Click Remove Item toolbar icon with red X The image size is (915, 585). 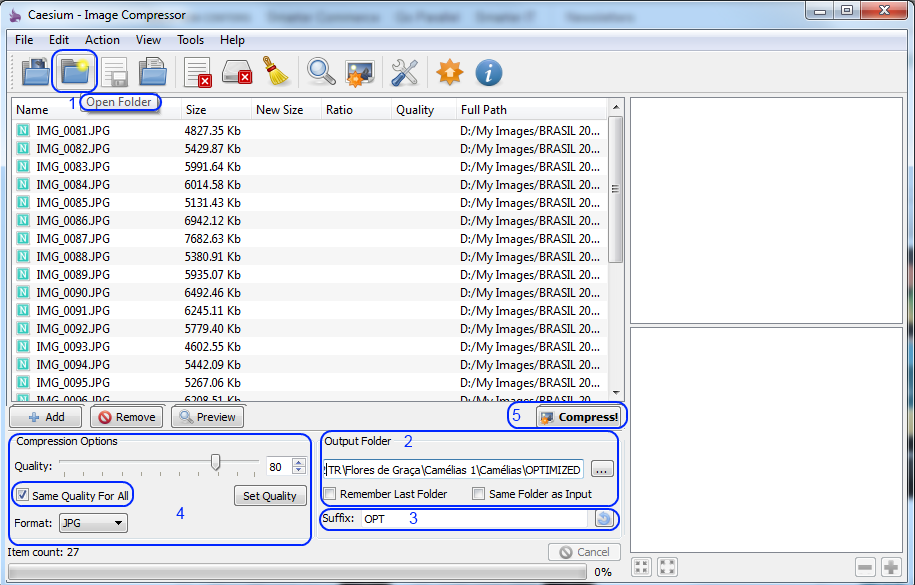197,72
